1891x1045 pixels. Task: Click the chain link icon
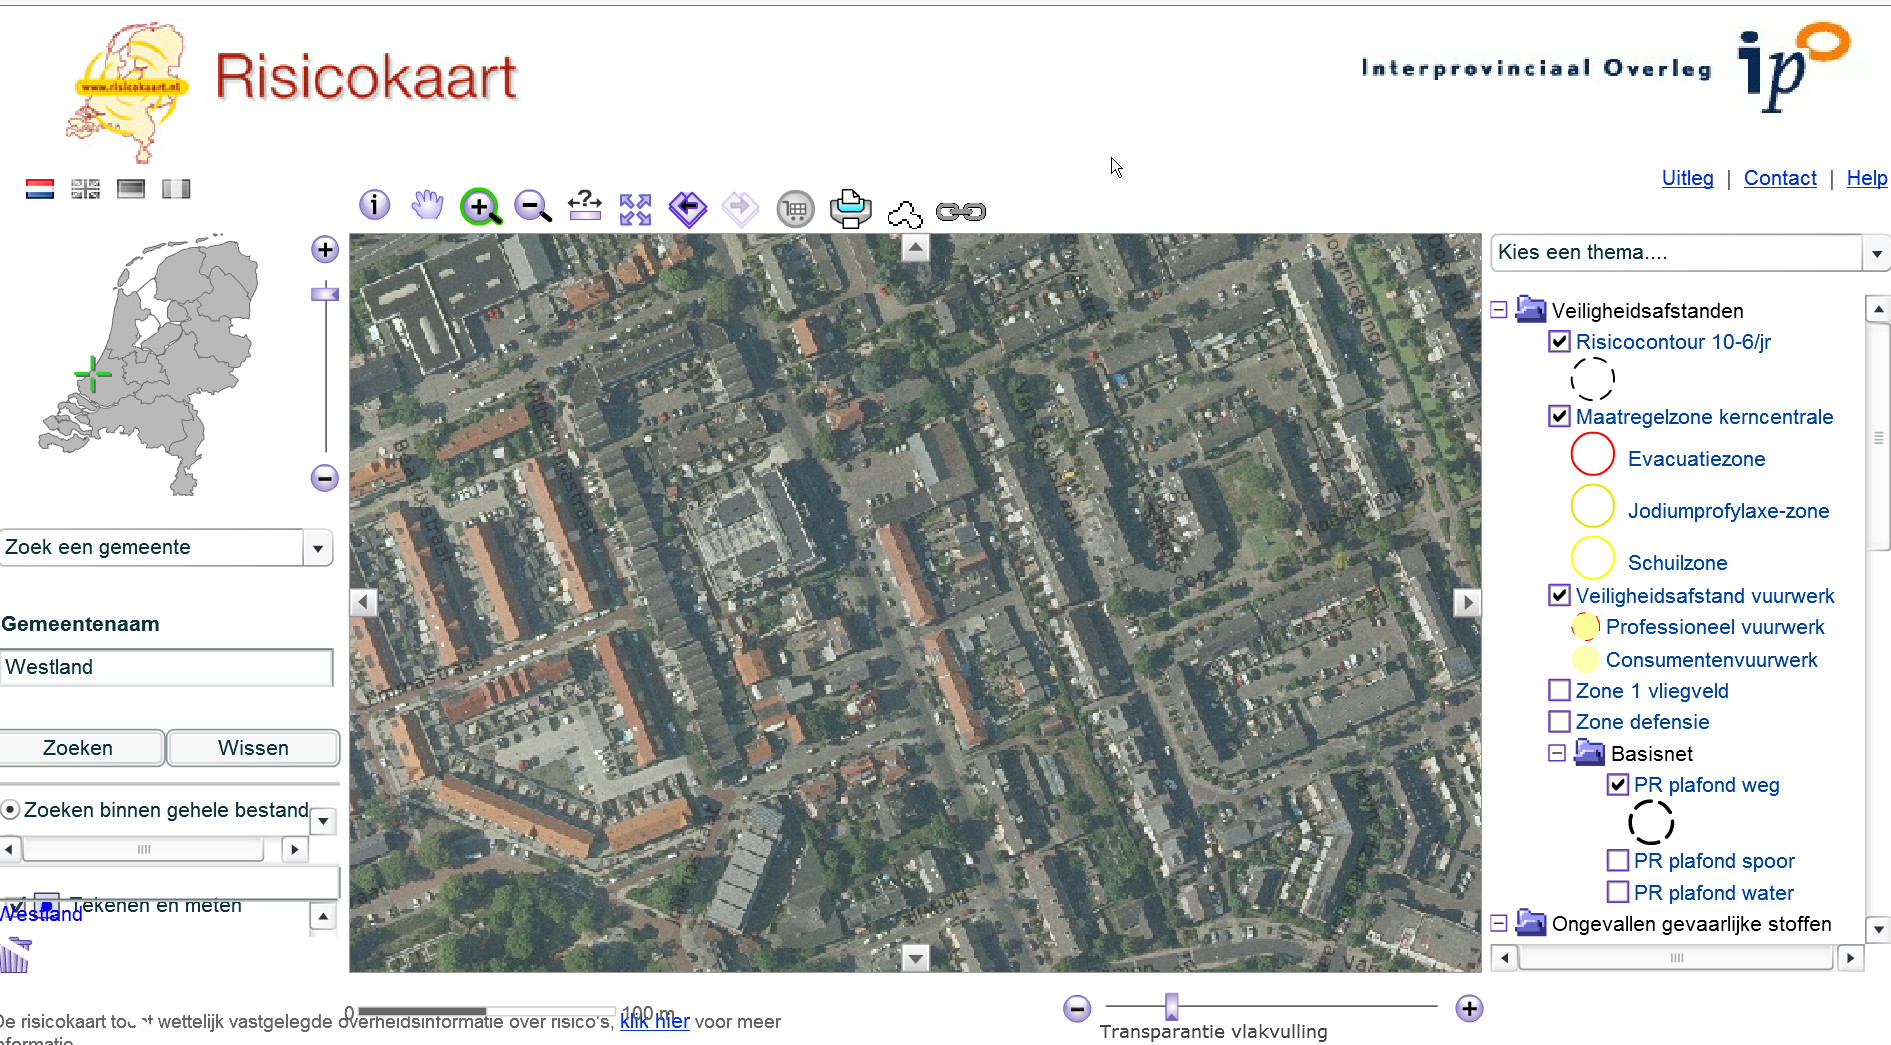pyautogui.click(x=960, y=211)
